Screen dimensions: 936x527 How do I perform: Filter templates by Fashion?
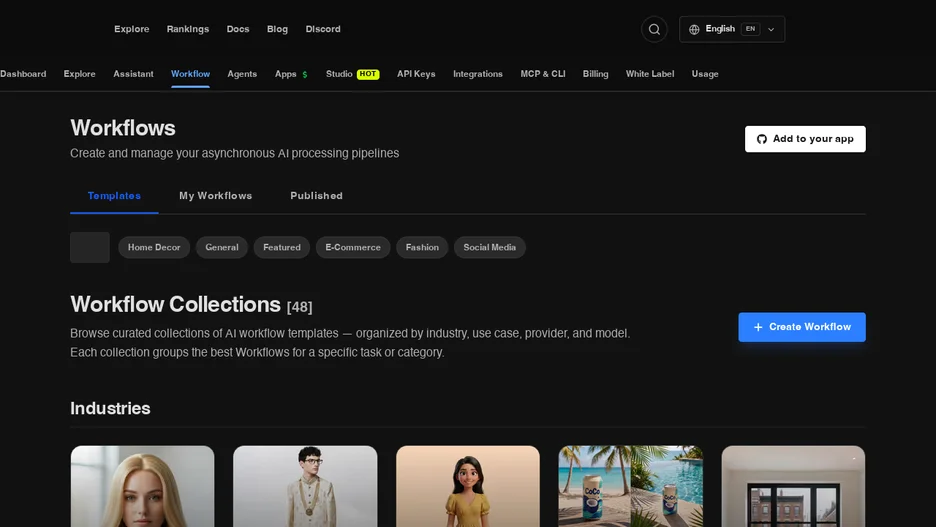[x=422, y=247]
